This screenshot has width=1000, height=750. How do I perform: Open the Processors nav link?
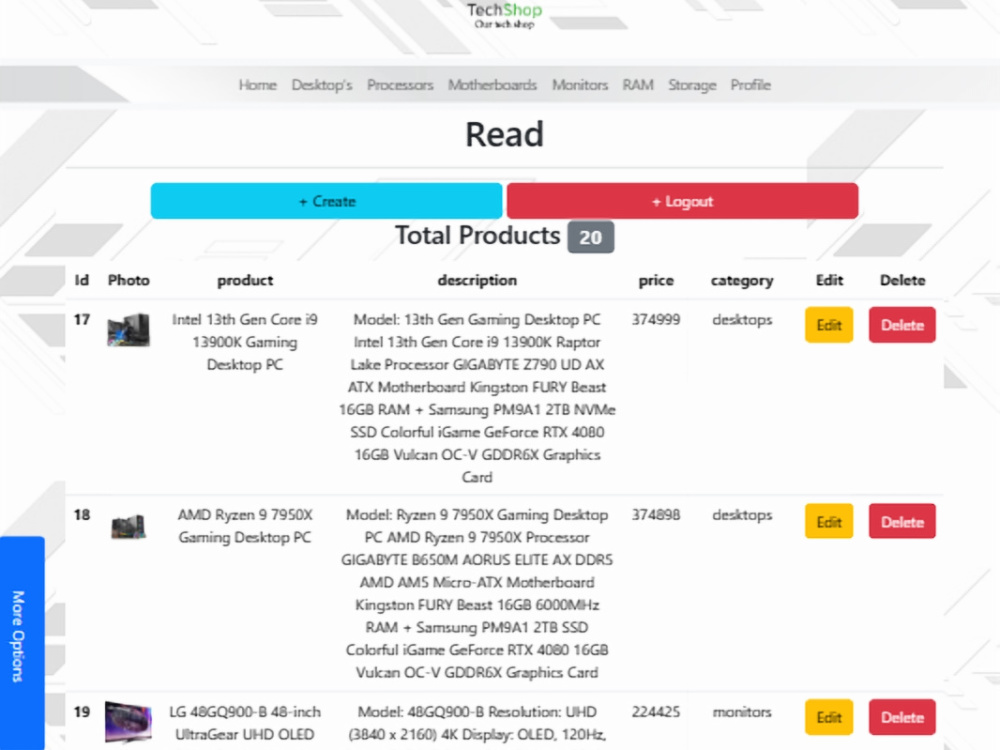click(400, 85)
